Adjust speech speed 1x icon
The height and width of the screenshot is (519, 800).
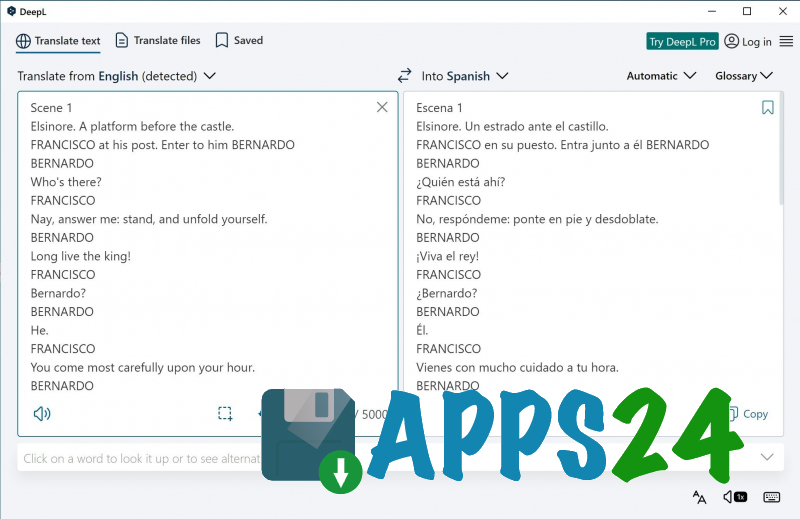point(735,497)
